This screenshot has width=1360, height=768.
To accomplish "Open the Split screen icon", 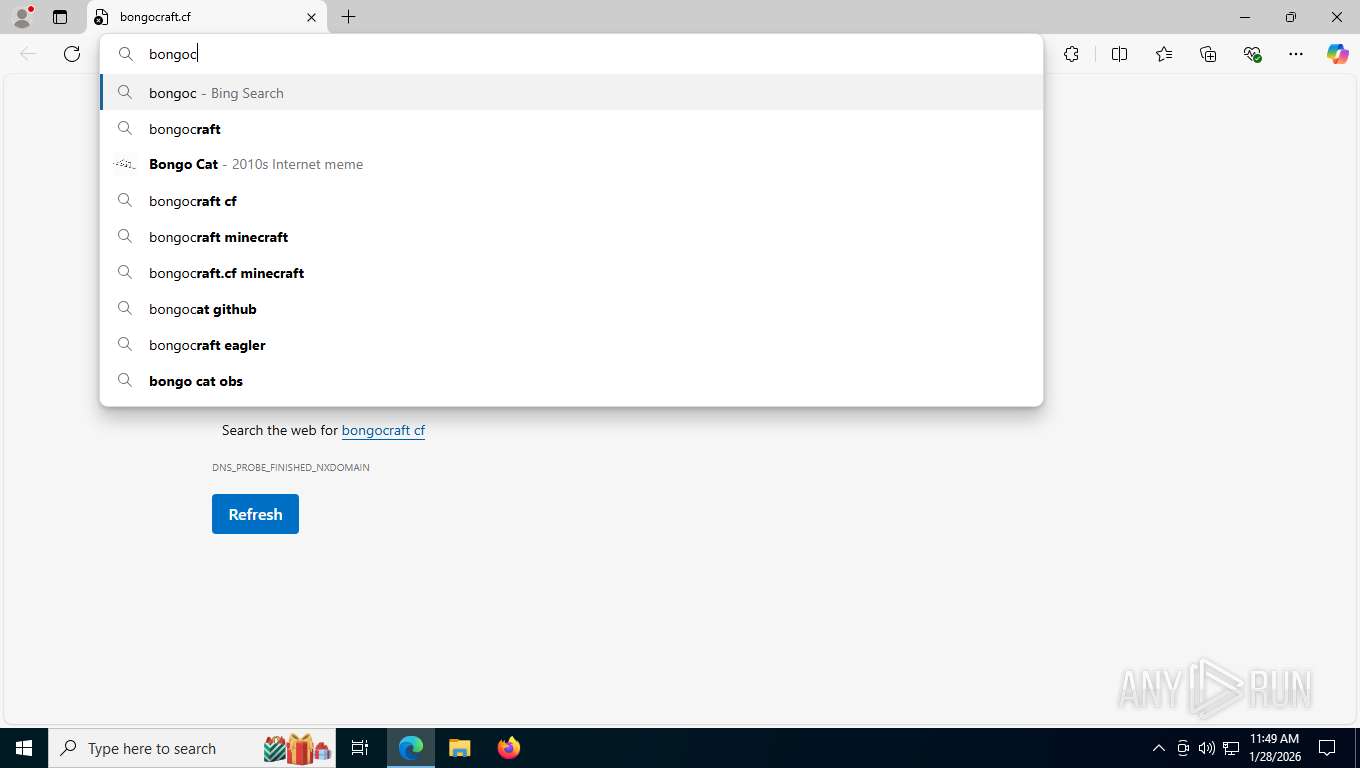I will [x=1119, y=54].
